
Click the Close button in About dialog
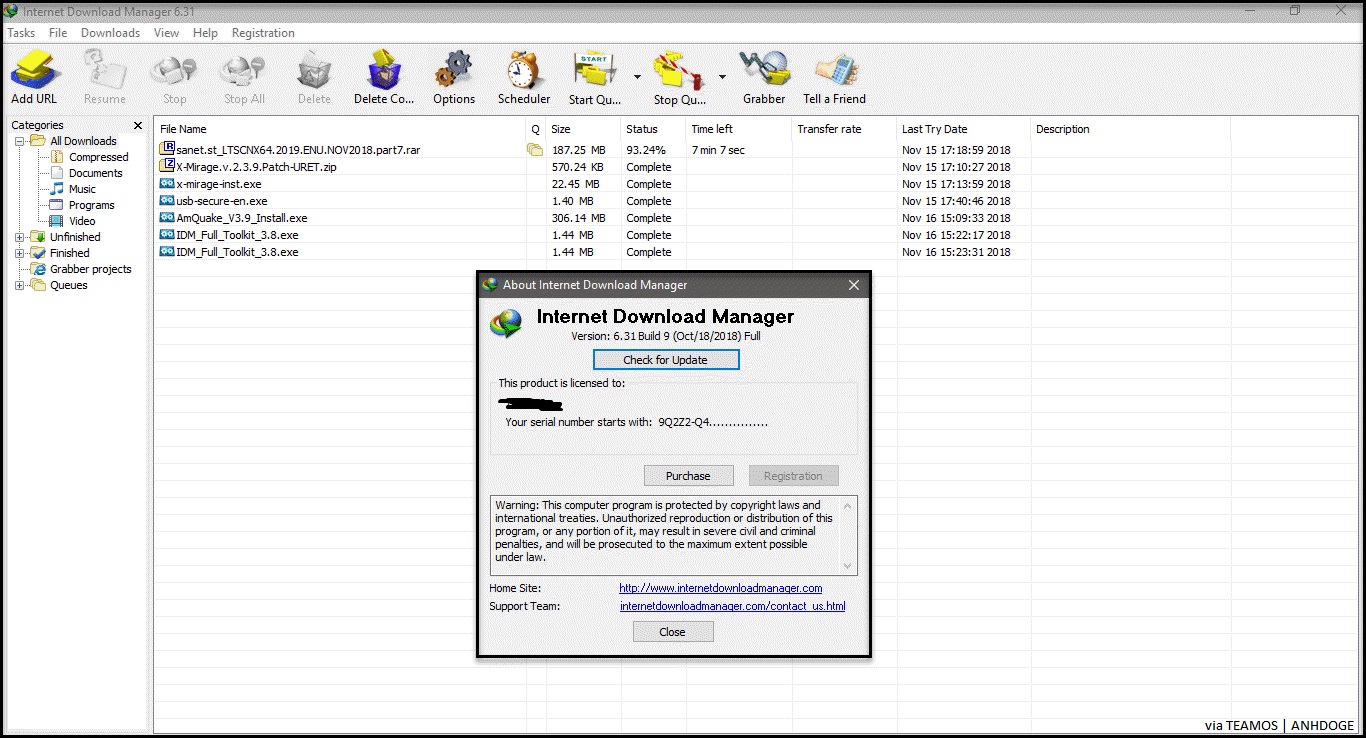click(673, 632)
